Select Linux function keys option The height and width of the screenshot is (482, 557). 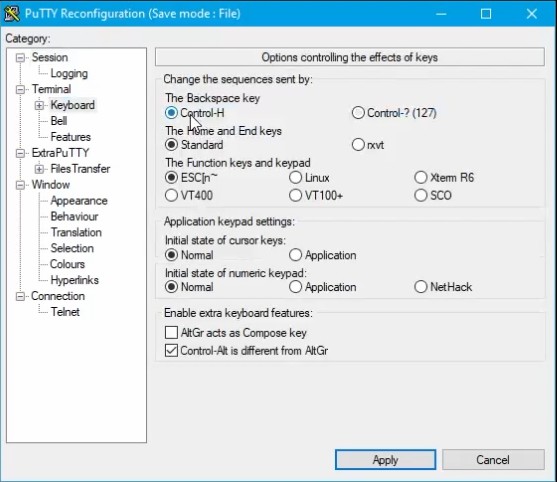[x=295, y=178]
